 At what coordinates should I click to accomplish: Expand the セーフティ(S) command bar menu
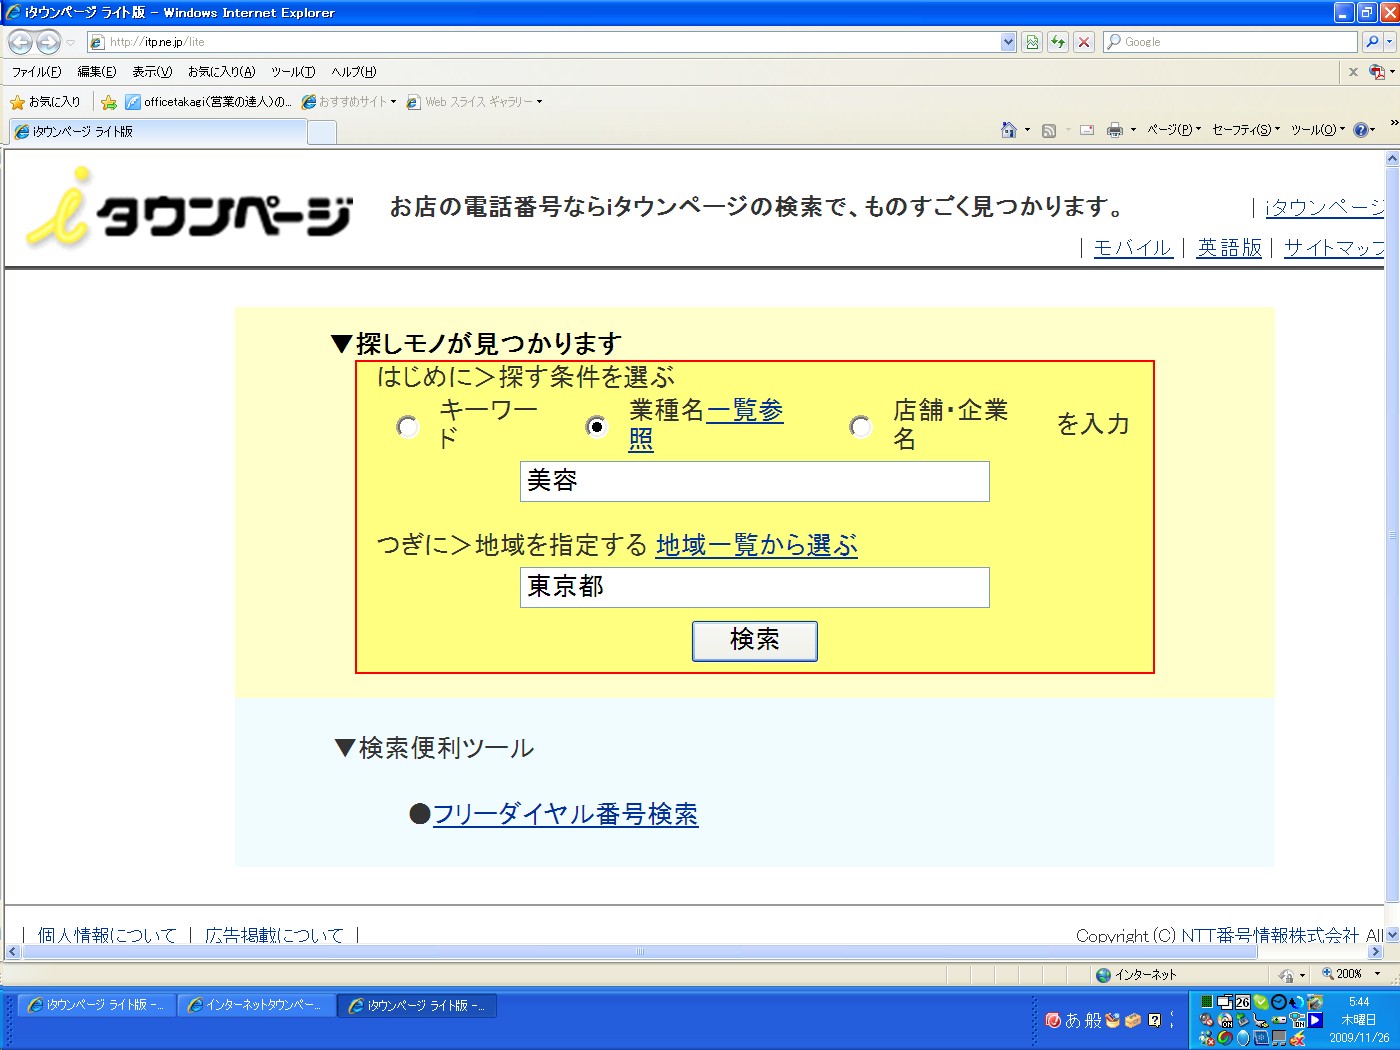coord(1246,130)
